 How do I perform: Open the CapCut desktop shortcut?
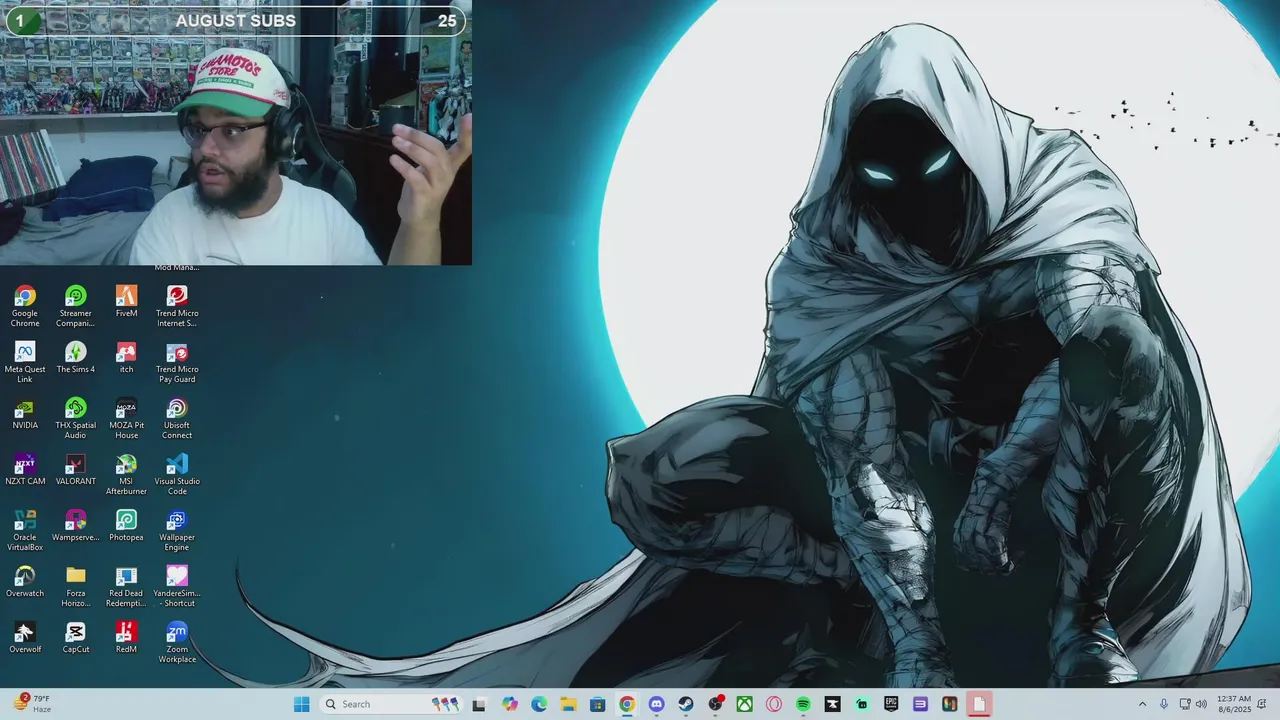coord(76,637)
